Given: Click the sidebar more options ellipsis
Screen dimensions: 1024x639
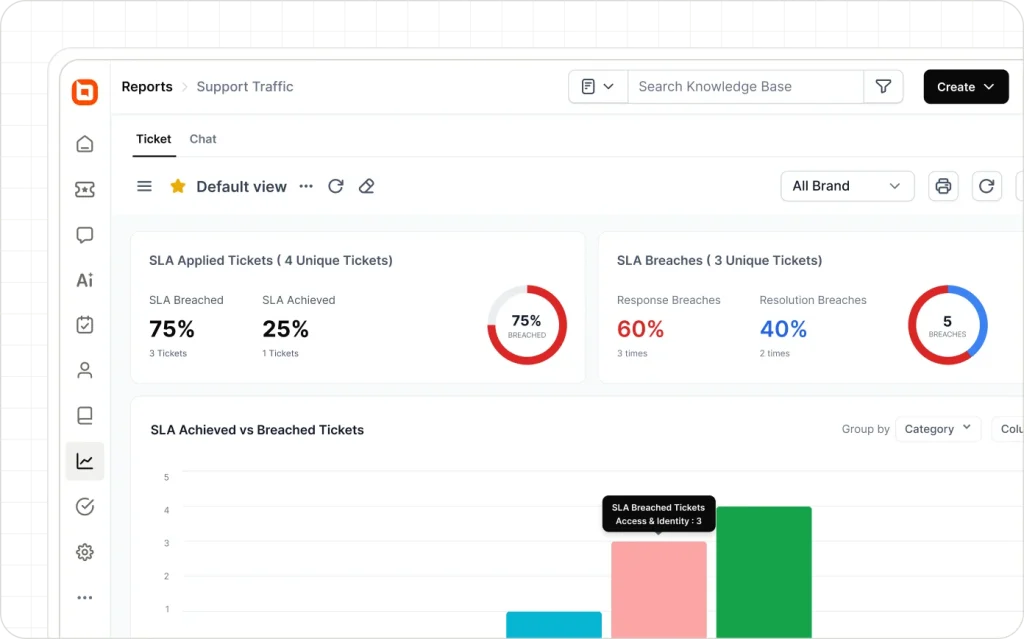Looking at the screenshot, I should 85,597.
